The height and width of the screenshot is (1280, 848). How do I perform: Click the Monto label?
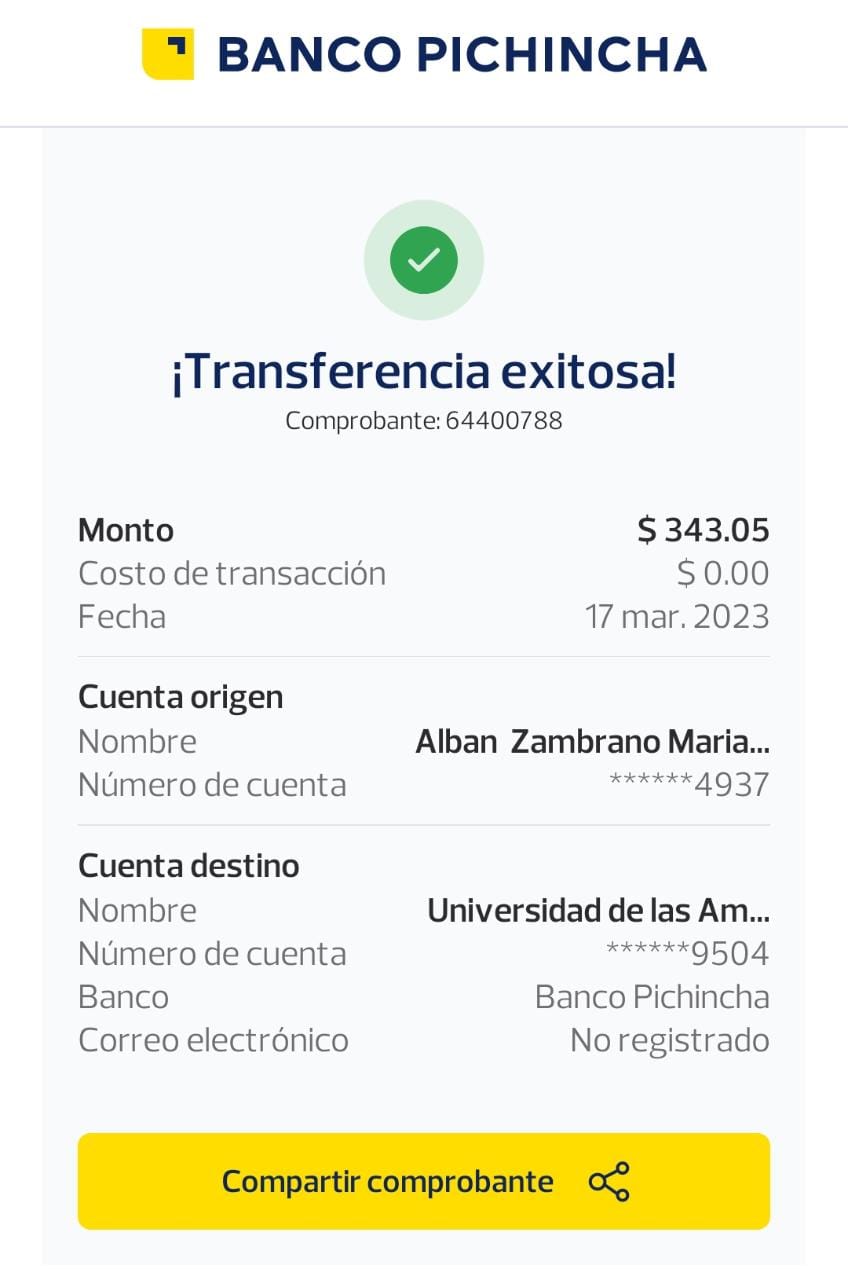click(x=126, y=530)
